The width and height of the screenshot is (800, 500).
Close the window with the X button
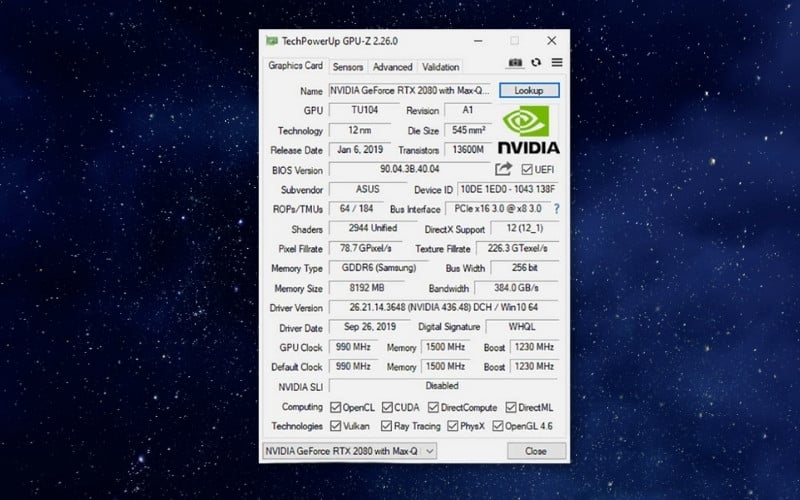552,41
